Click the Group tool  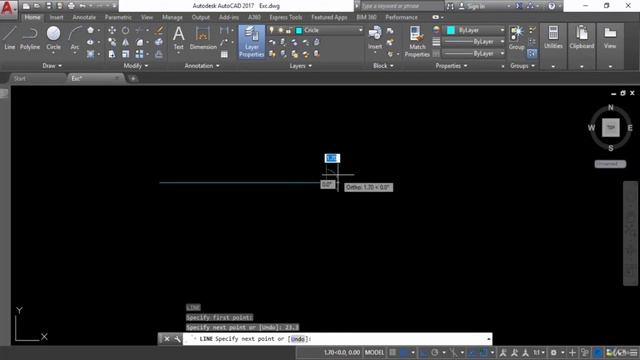tap(517, 38)
